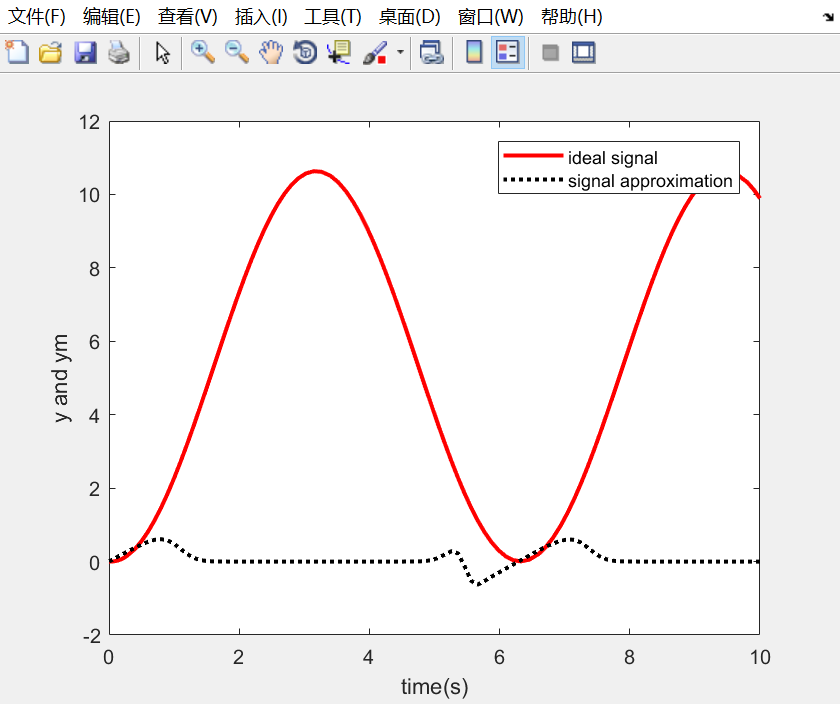Viewport: 840px width, 704px height.
Task: Activate the Pan tool
Action: (270, 52)
